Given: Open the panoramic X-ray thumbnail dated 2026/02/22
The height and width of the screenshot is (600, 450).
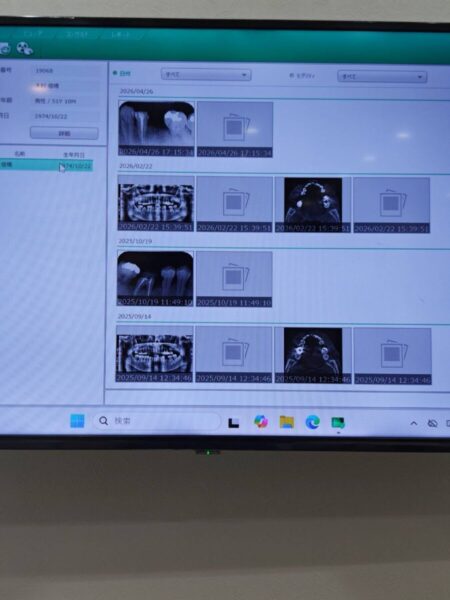Looking at the screenshot, I should (x=155, y=203).
